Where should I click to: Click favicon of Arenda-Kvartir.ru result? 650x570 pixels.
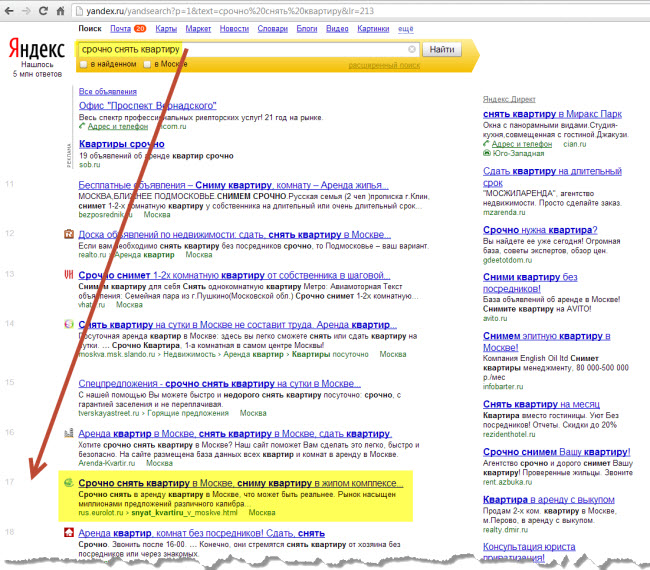[x=69, y=433]
